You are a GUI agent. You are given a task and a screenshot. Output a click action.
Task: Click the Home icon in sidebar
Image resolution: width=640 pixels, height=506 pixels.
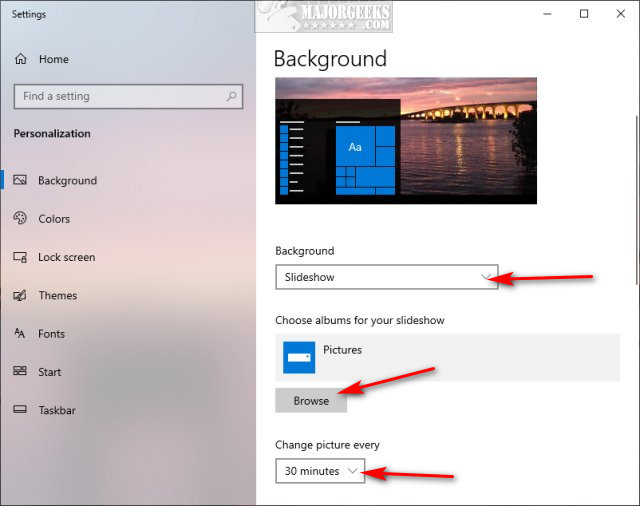[20, 60]
